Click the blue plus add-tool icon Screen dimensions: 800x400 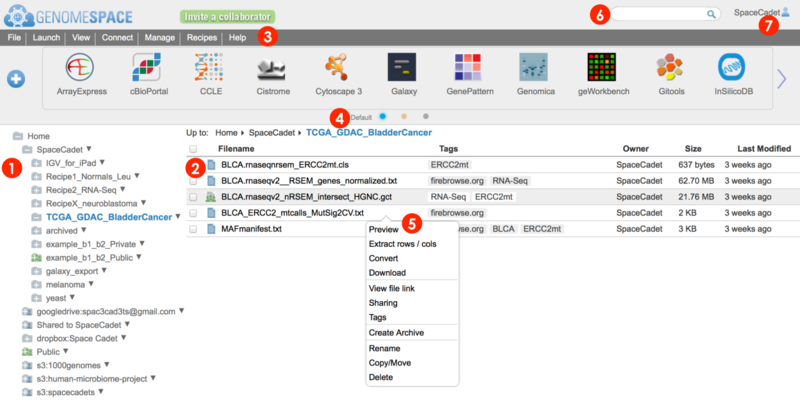click(x=16, y=79)
